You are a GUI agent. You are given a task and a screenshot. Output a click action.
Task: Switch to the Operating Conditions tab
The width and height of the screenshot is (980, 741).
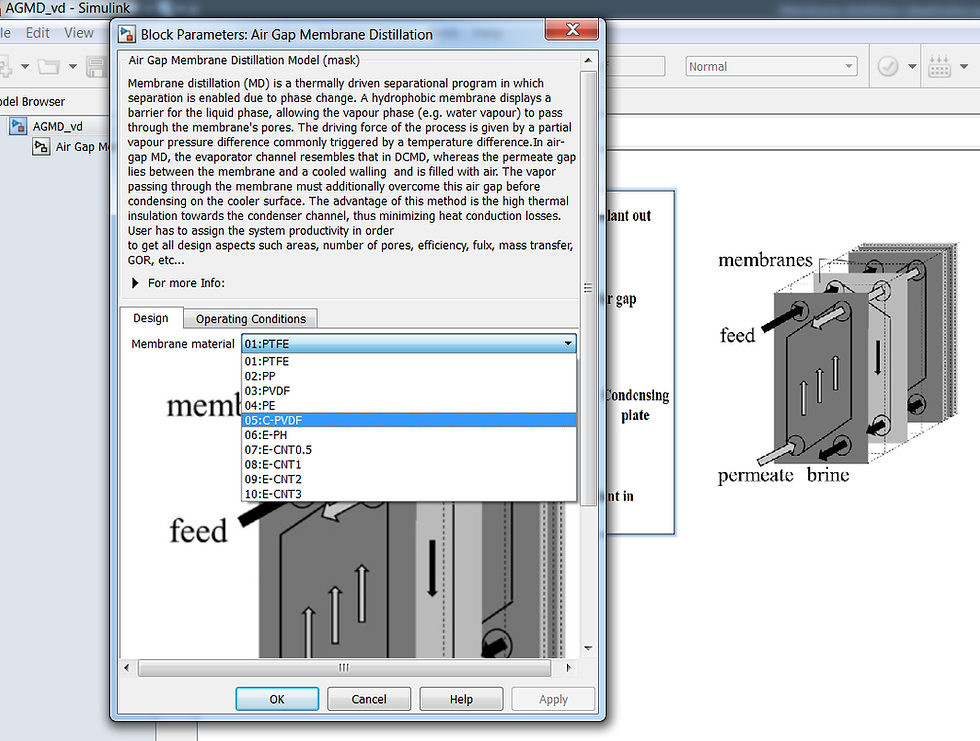pyautogui.click(x=251, y=319)
